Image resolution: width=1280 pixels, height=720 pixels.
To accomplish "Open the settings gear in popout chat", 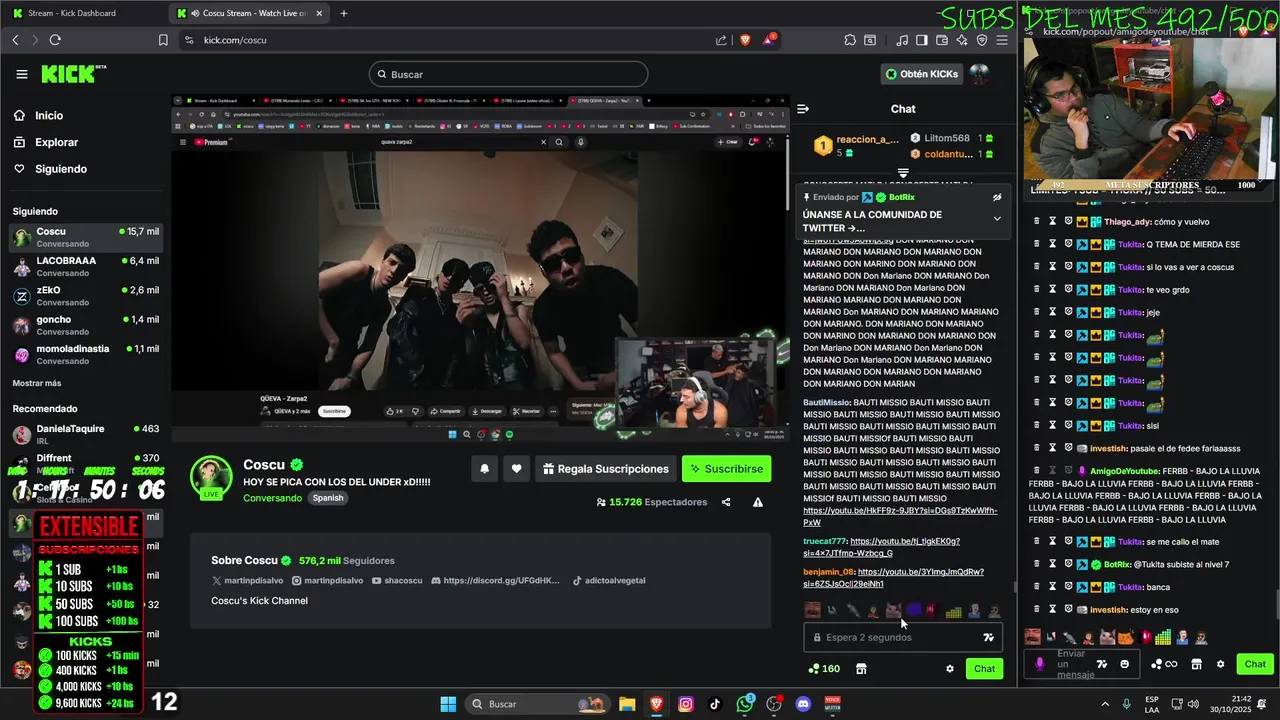I will coord(1220,664).
